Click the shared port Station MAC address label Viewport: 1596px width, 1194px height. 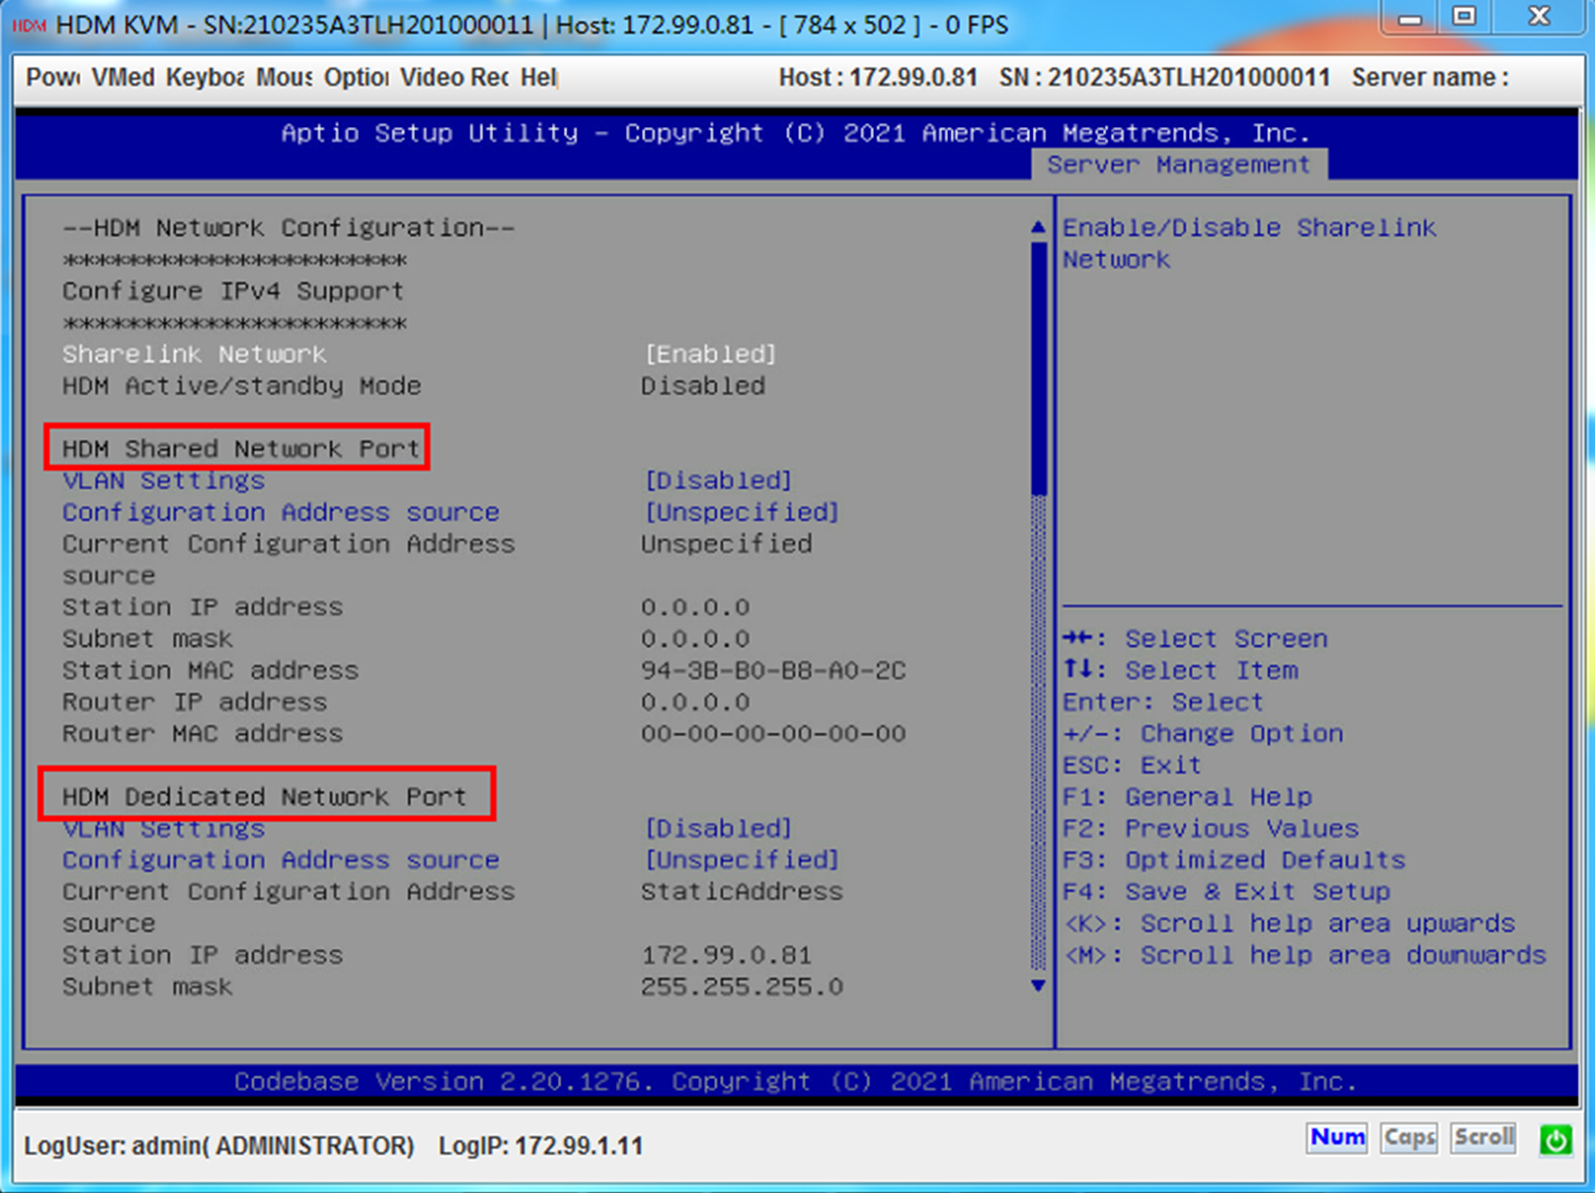coord(210,670)
